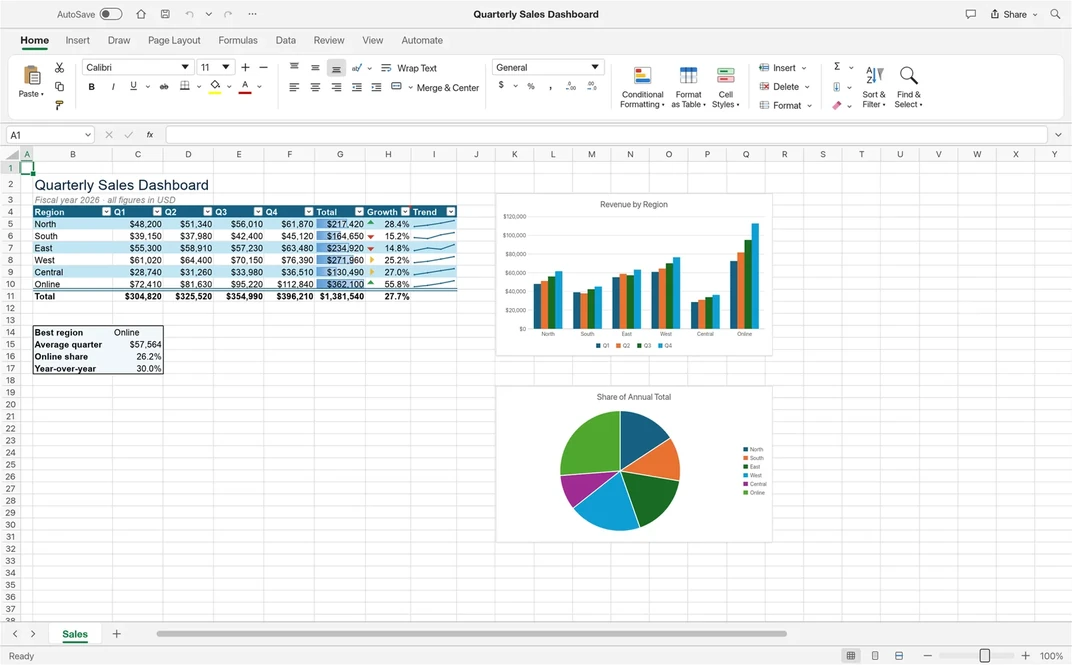Open Conditional Formatting
Screen dimensions: 1072x665
point(643,87)
